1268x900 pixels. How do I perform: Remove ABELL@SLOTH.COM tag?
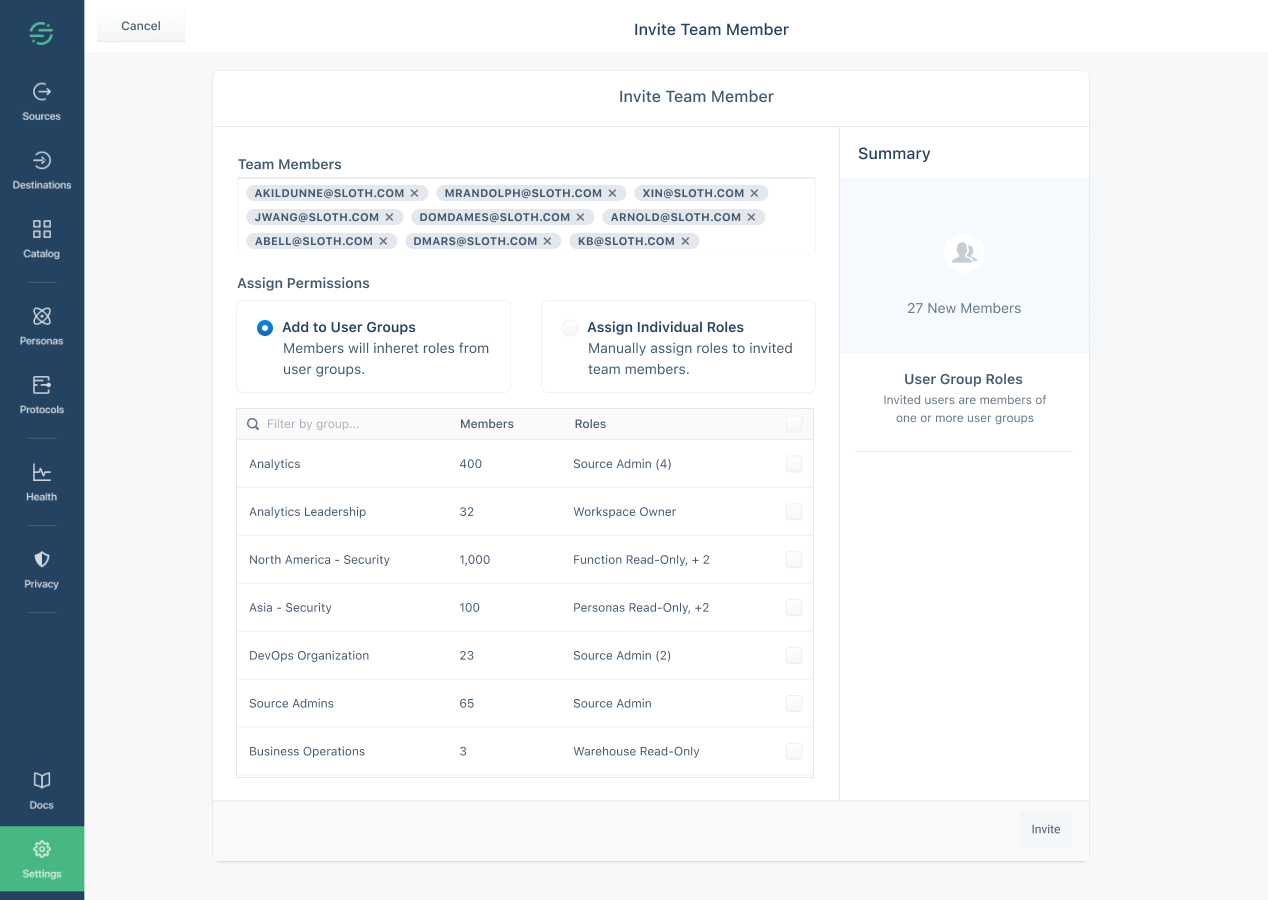[x=383, y=241]
